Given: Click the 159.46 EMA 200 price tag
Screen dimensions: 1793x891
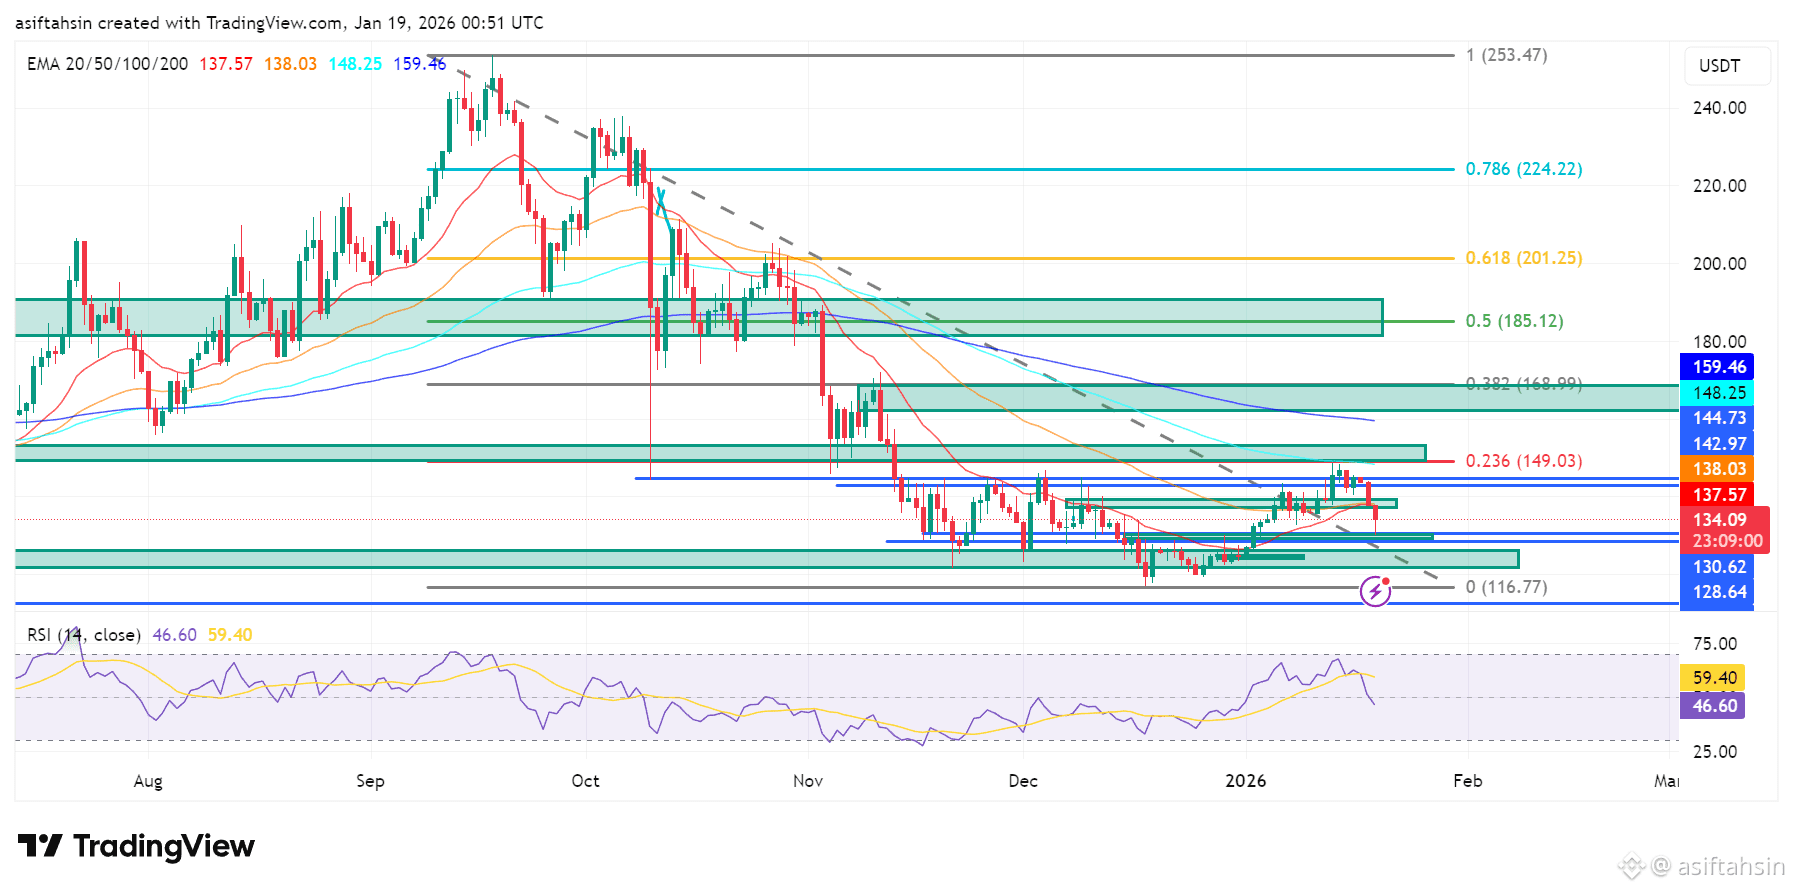Looking at the screenshot, I should [1717, 367].
